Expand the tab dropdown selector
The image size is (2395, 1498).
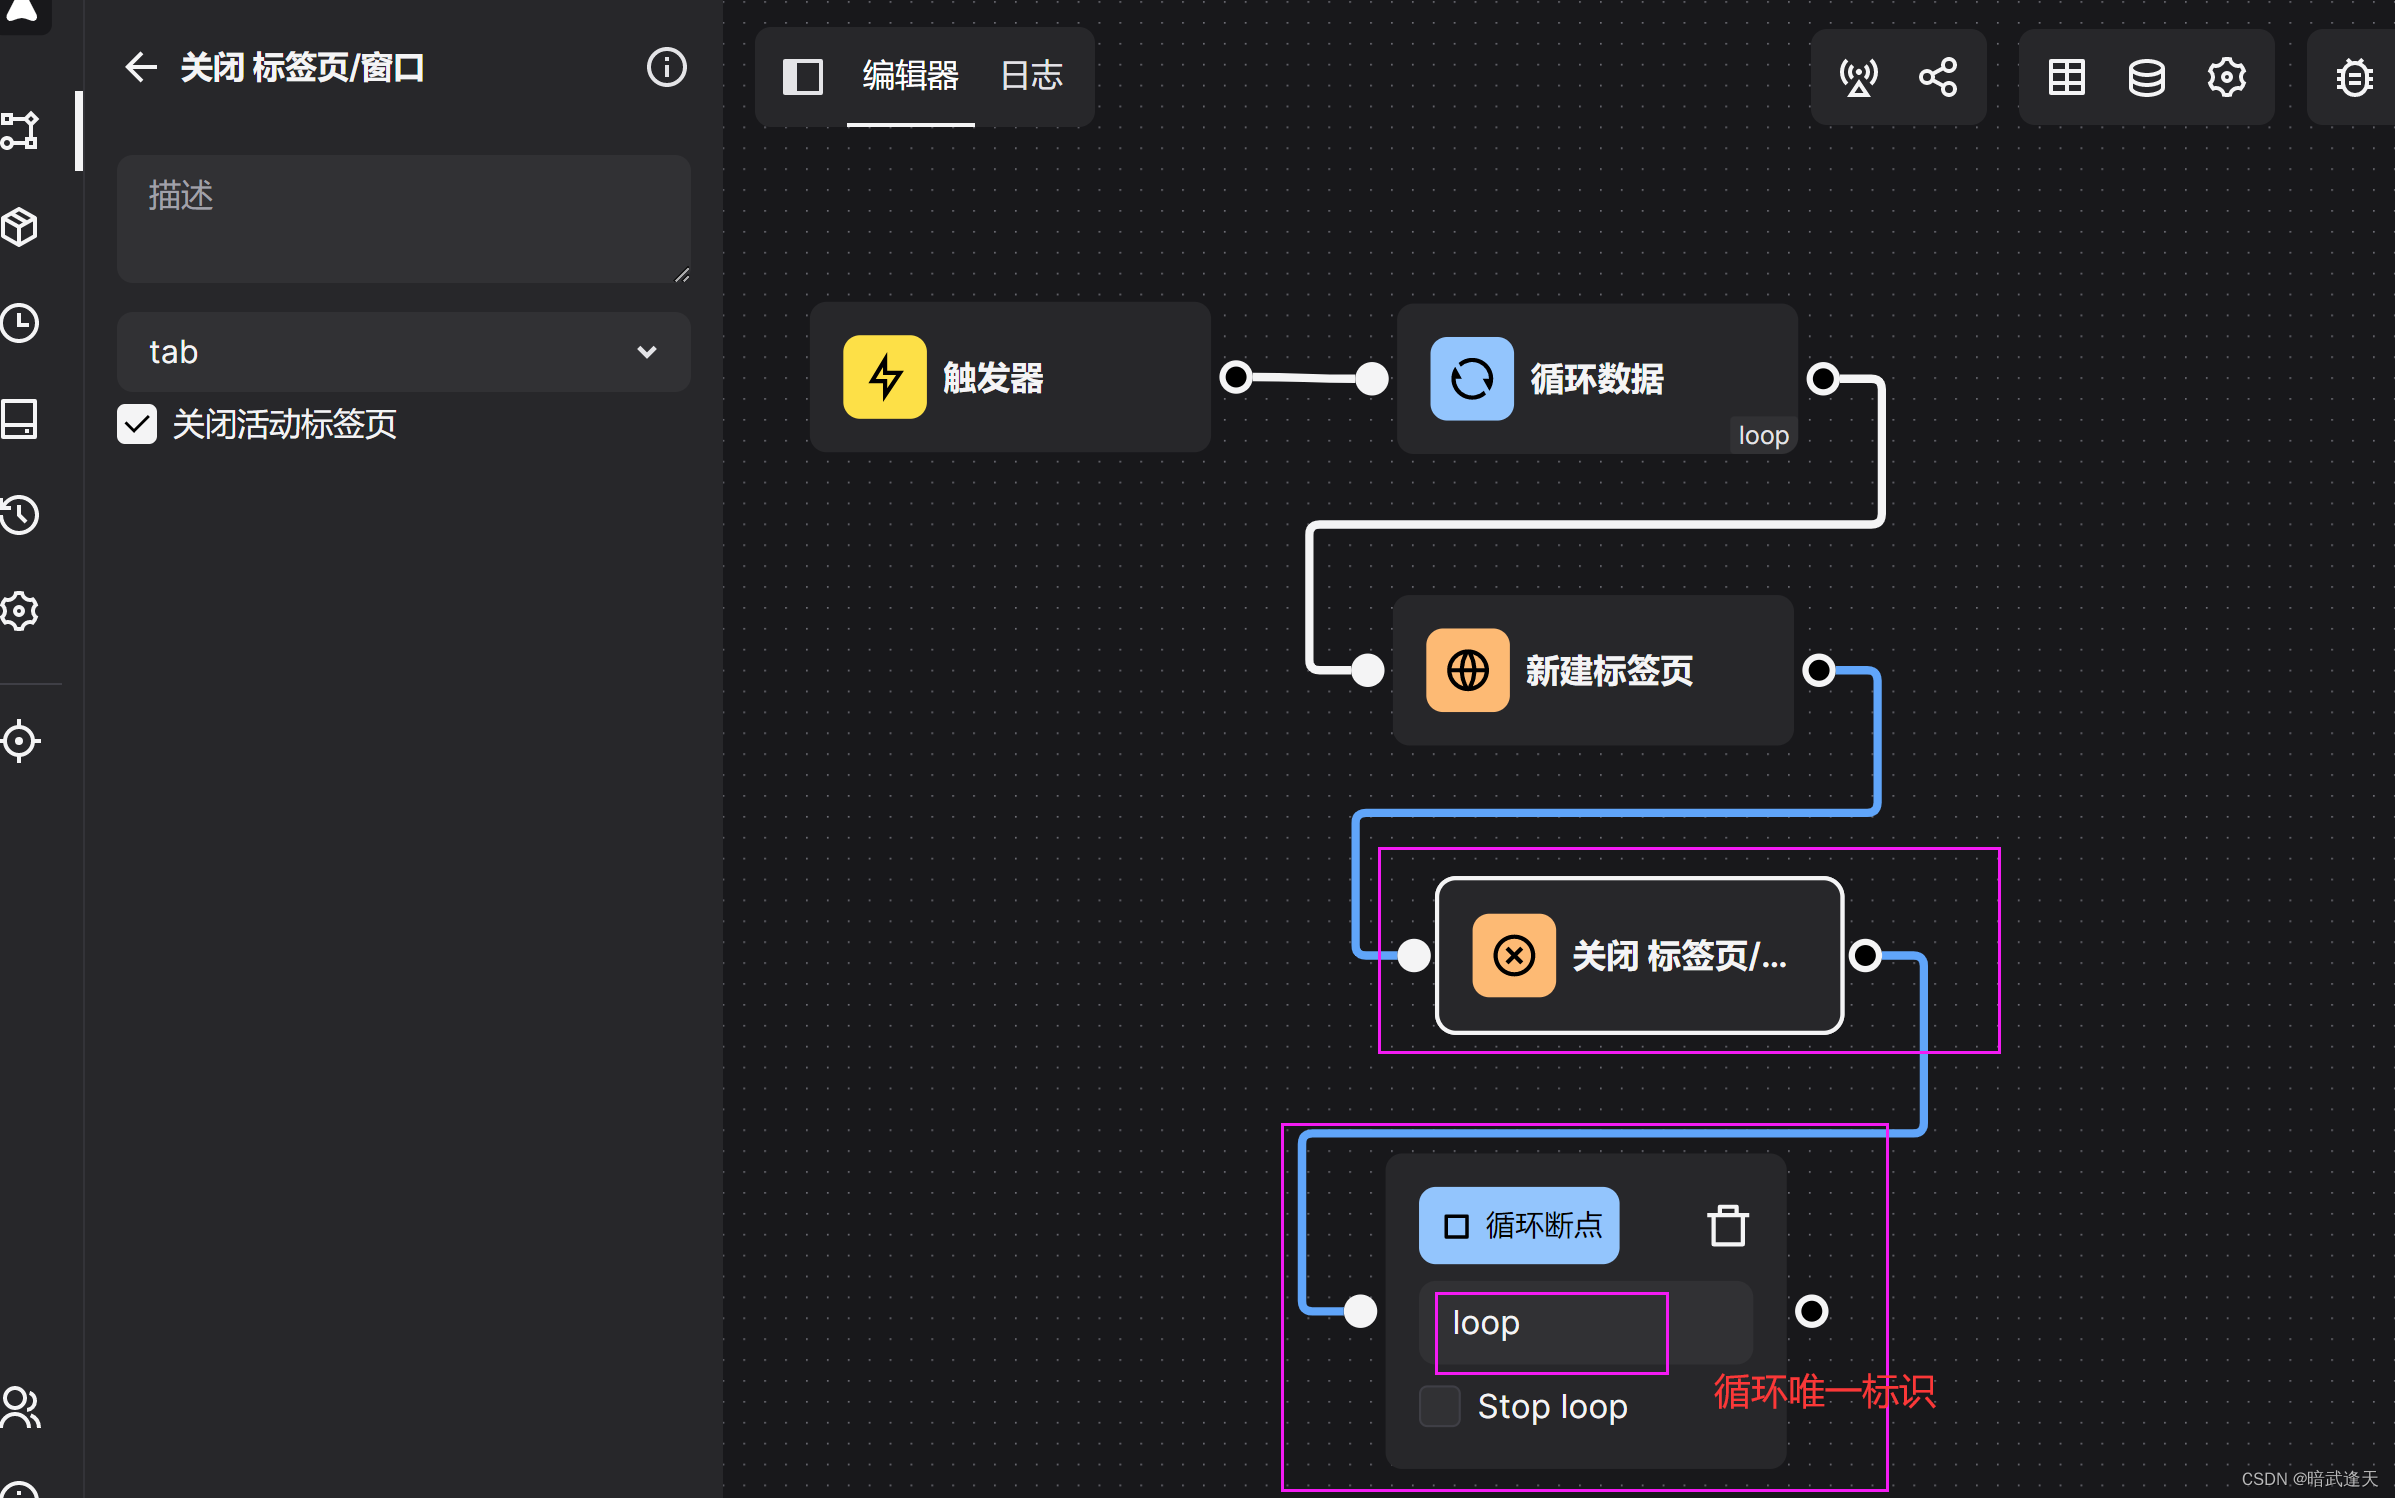coord(403,352)
